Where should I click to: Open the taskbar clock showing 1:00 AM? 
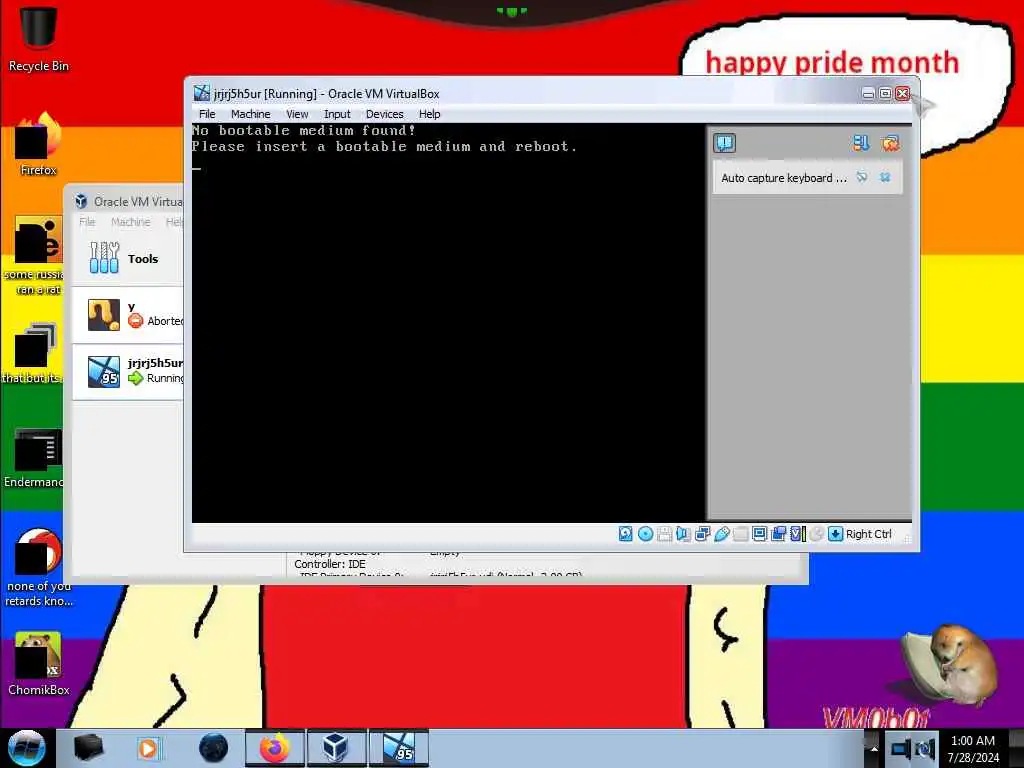click(x=973, y=749)
